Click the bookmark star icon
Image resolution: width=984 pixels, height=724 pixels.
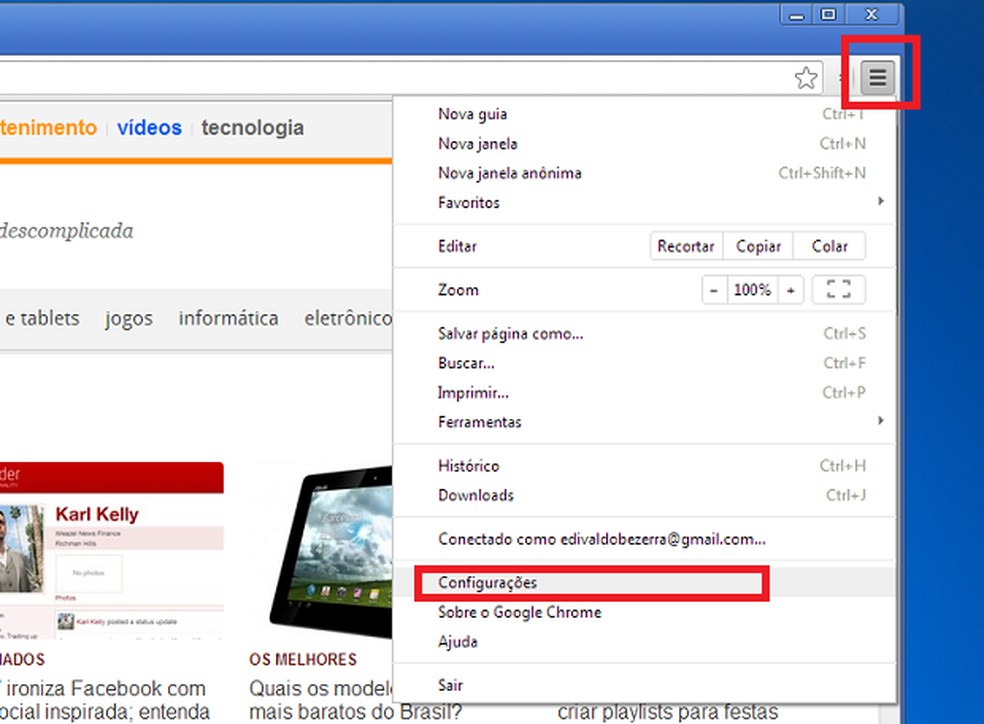pos(805,76)
